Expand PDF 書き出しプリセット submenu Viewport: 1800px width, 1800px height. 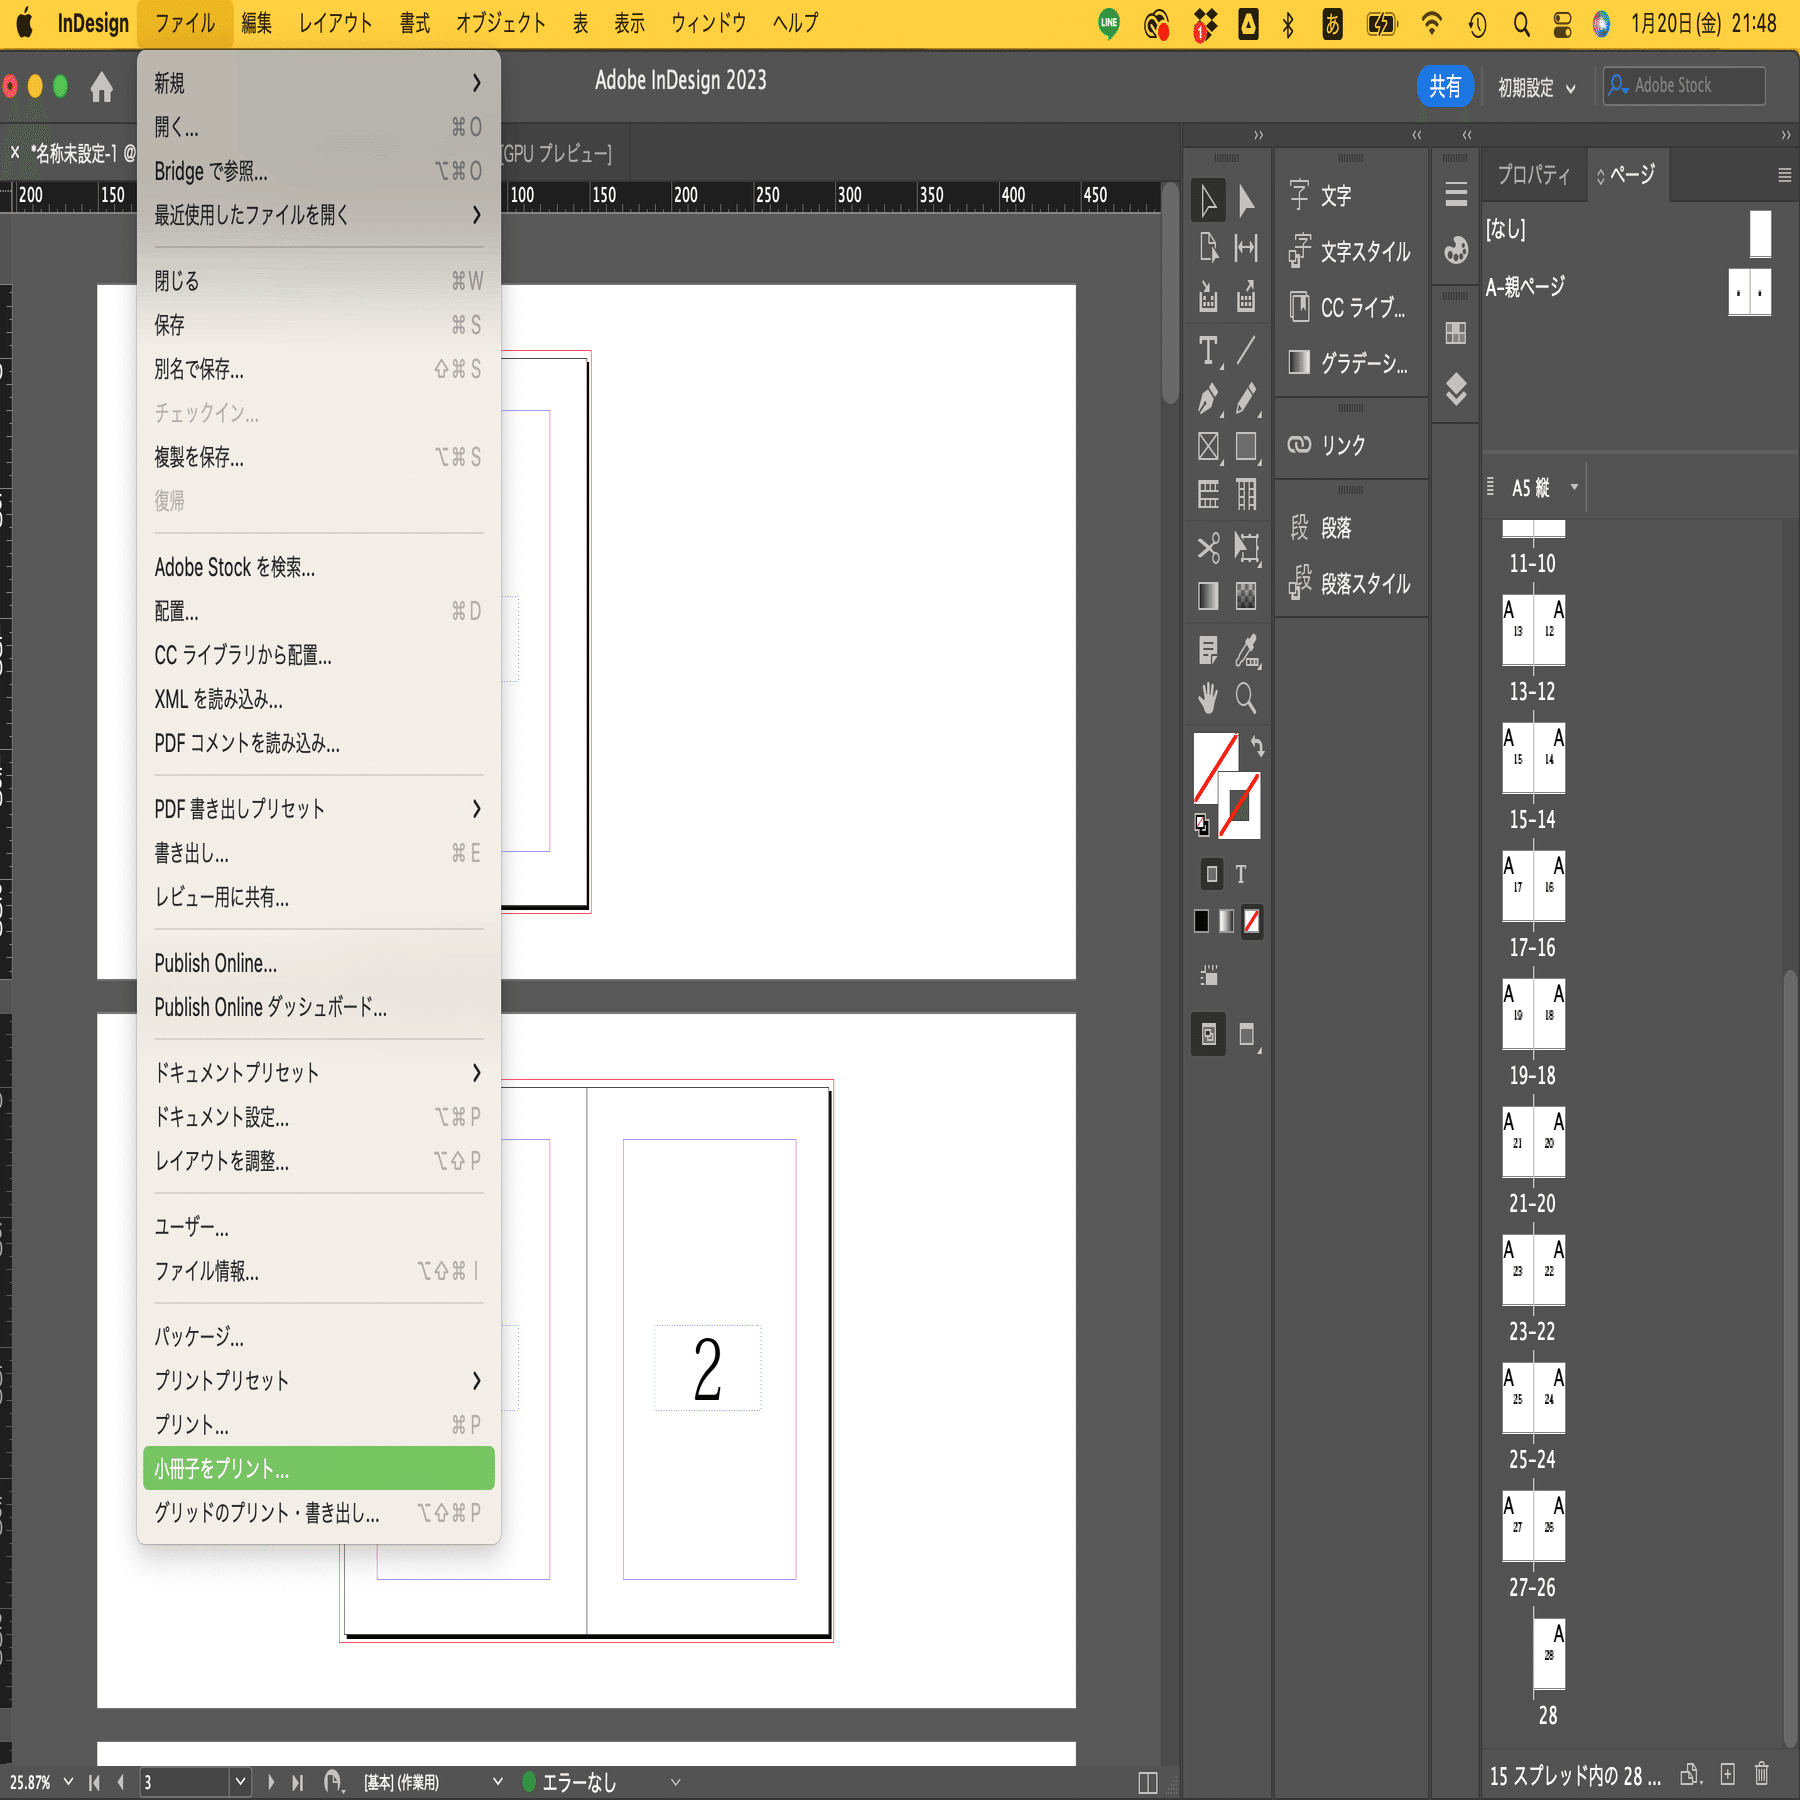[318, 809]
